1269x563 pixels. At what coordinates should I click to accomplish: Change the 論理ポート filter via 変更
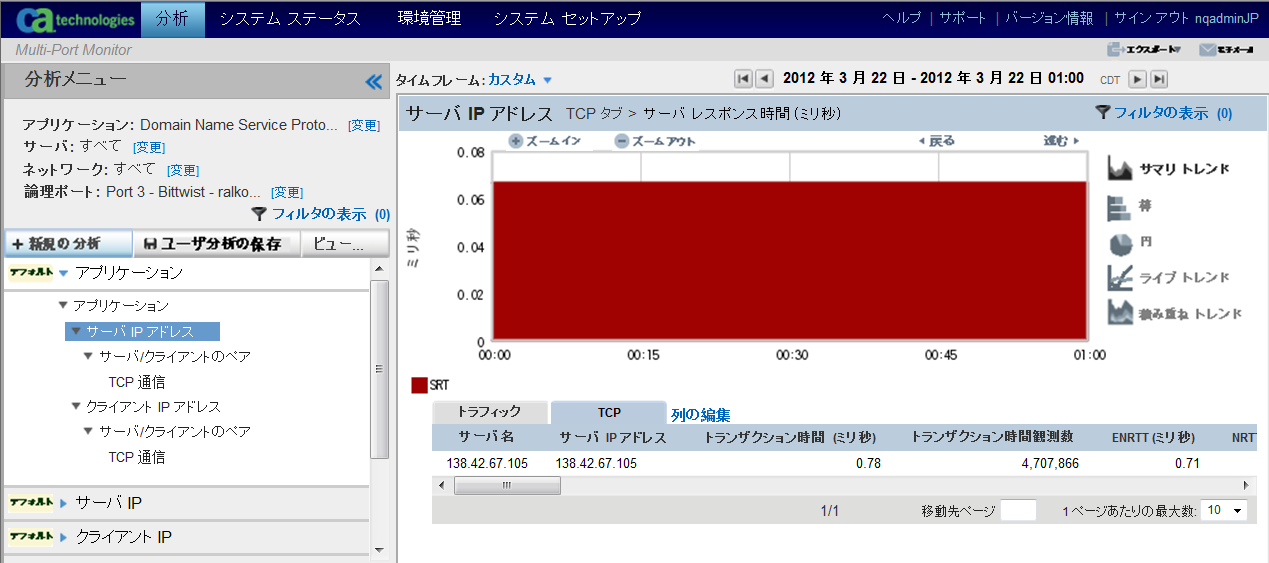pyautogui.click(x=287, y=192)
